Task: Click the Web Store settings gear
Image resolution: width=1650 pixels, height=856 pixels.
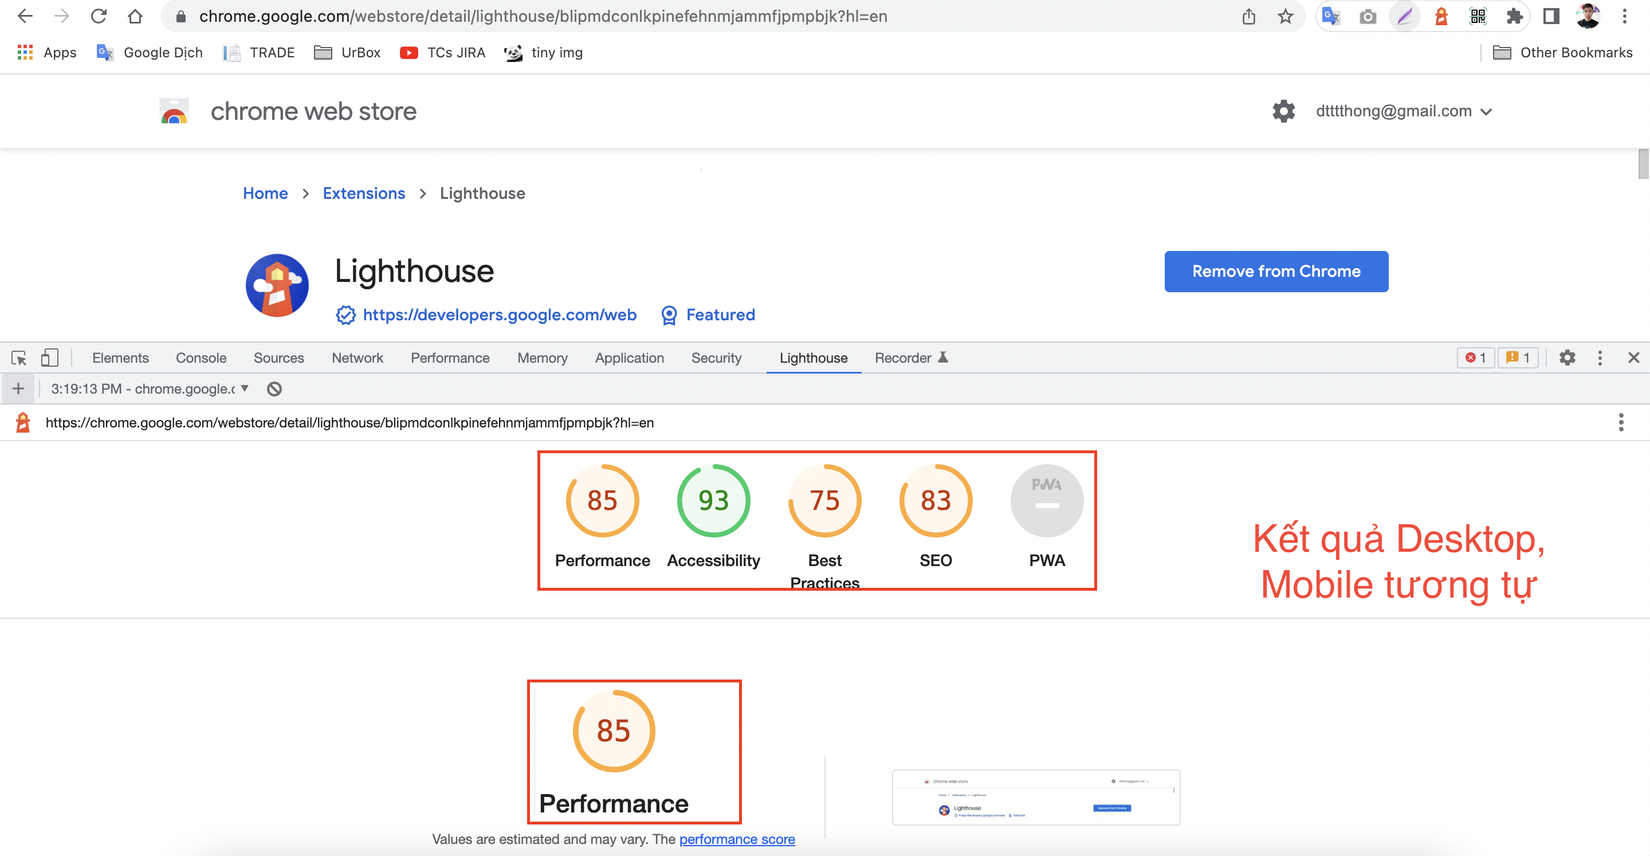Action: [x=1283, y=111]
